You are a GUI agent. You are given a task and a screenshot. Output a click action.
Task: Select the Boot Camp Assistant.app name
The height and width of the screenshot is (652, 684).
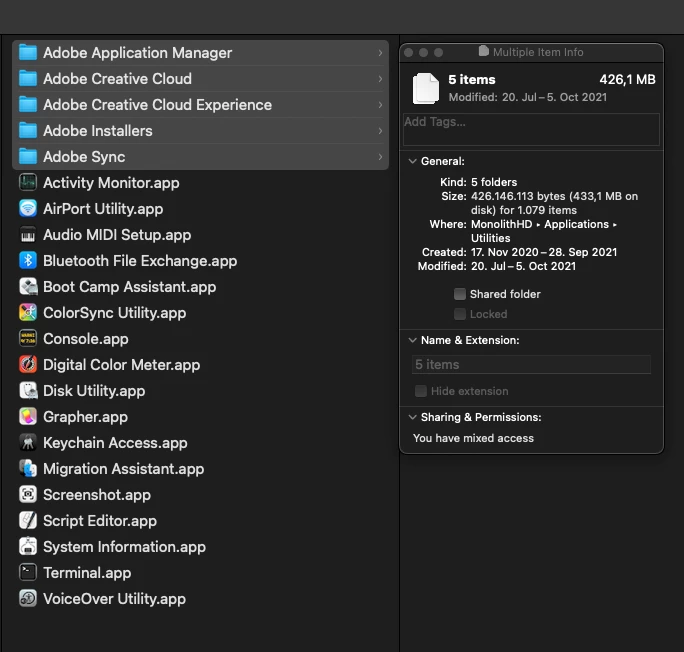(130, 287)
